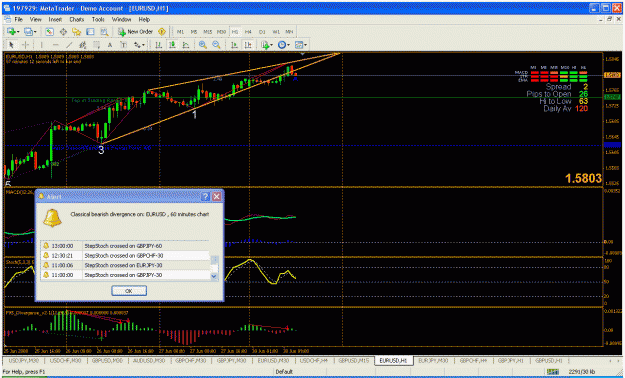Open the Charts menu
Viewport: 625px width, 378px height.
click(x=77, y=19)
